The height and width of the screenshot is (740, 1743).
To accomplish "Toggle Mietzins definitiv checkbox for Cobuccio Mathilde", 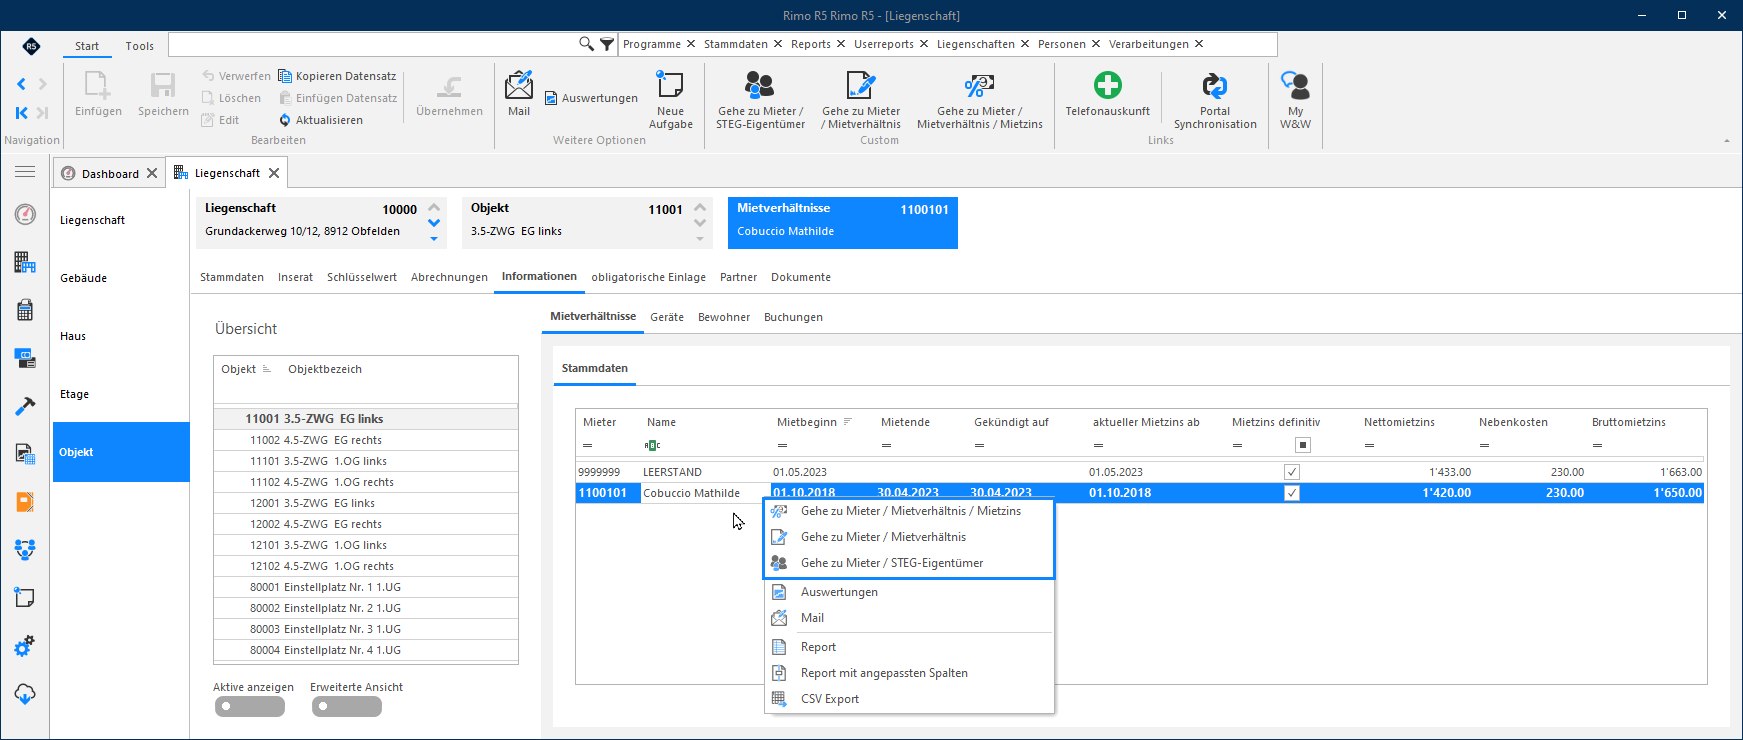I will click(1292, 493).
